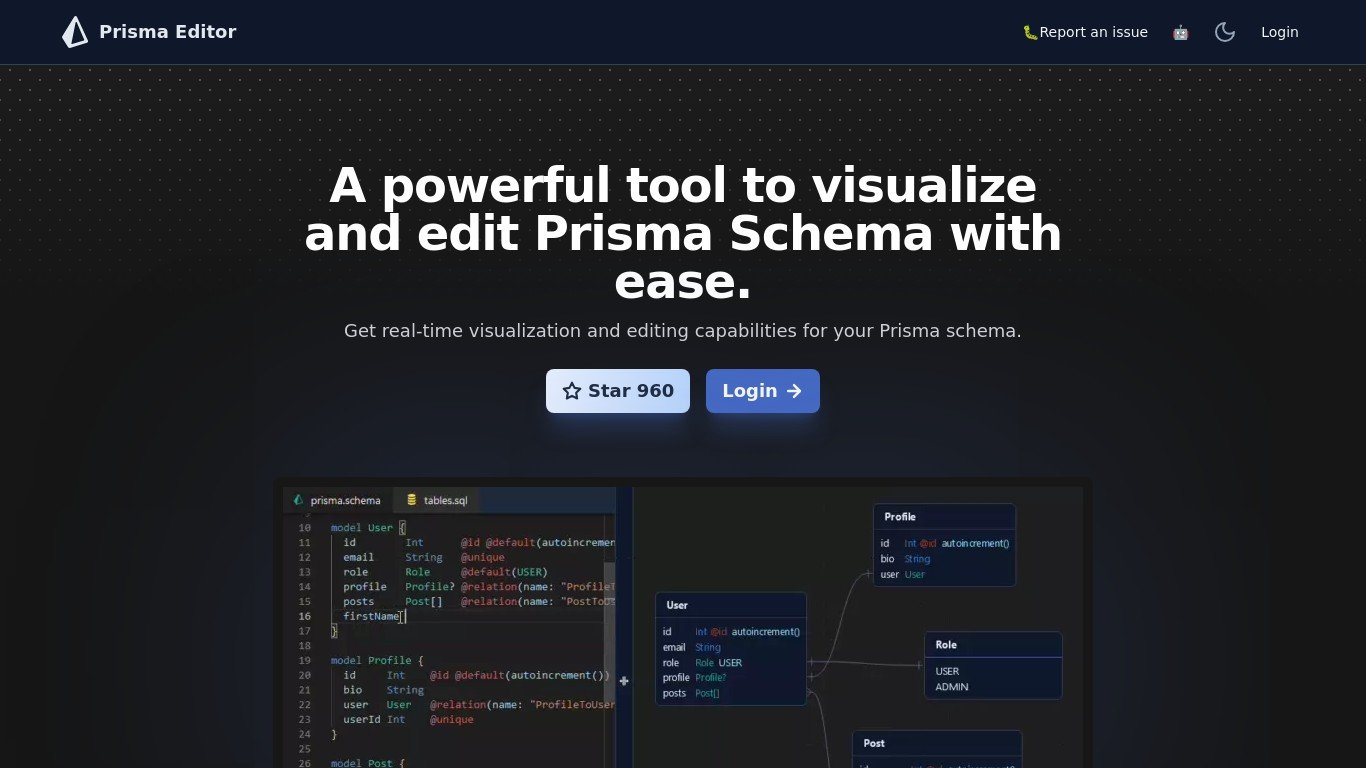Click the robot icon in the header
This screenshot has width=1366, height=768.
(x=1180, y=32)
